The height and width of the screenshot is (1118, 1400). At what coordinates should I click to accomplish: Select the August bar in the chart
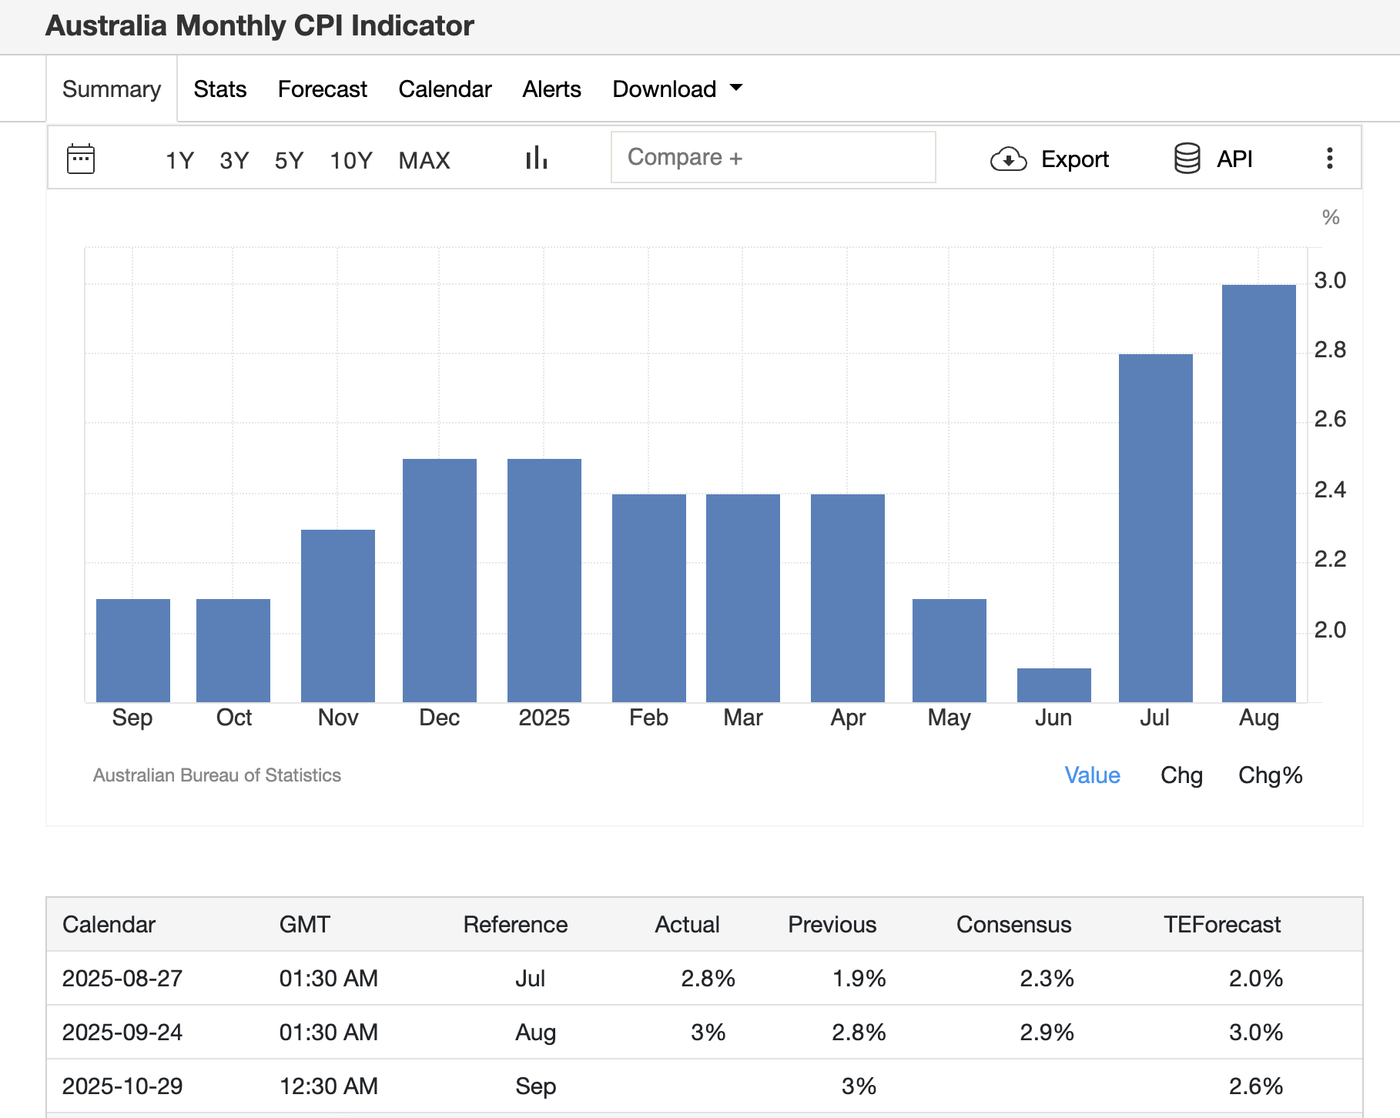click(1258, 490)
